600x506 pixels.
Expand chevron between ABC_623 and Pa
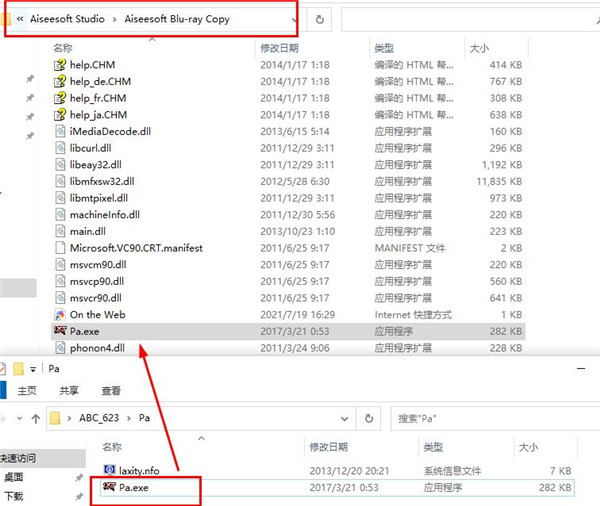[129, 418]
